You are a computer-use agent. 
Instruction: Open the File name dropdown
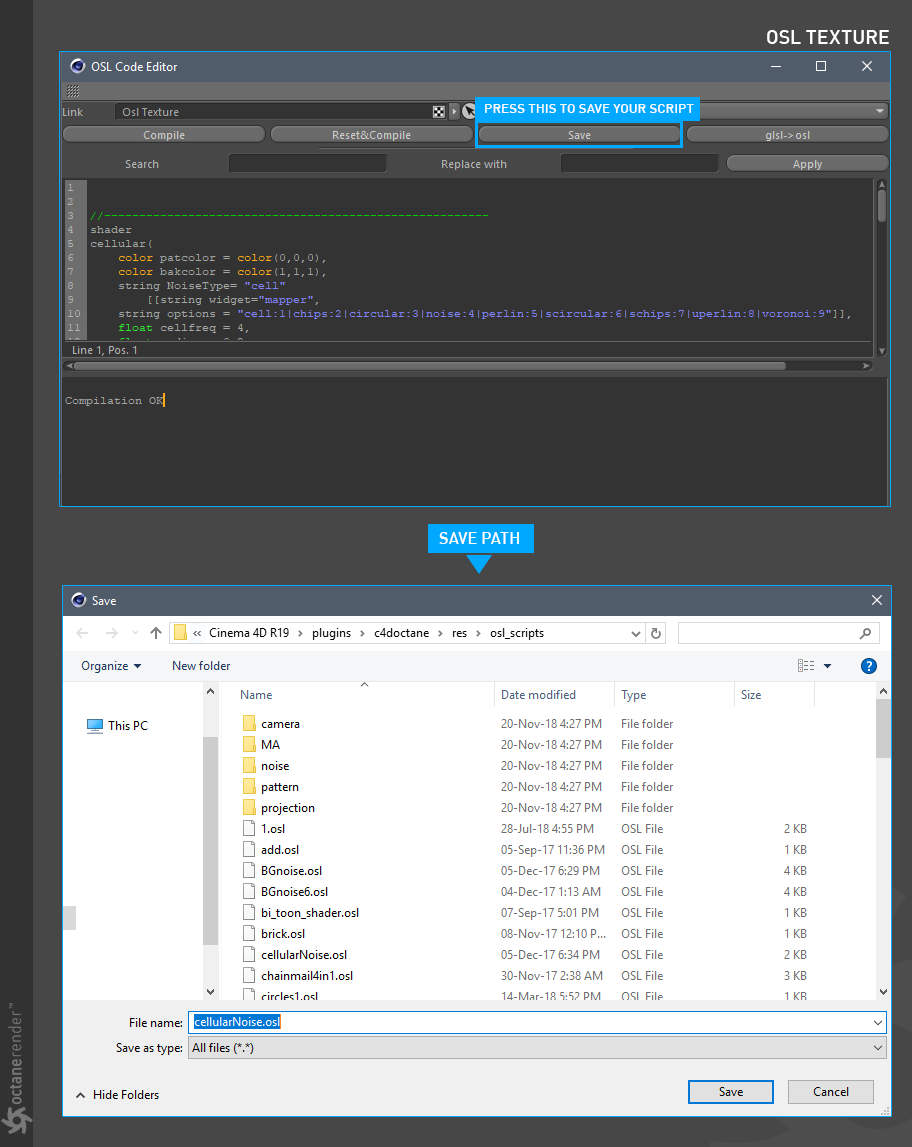(x=878, y=1023)
